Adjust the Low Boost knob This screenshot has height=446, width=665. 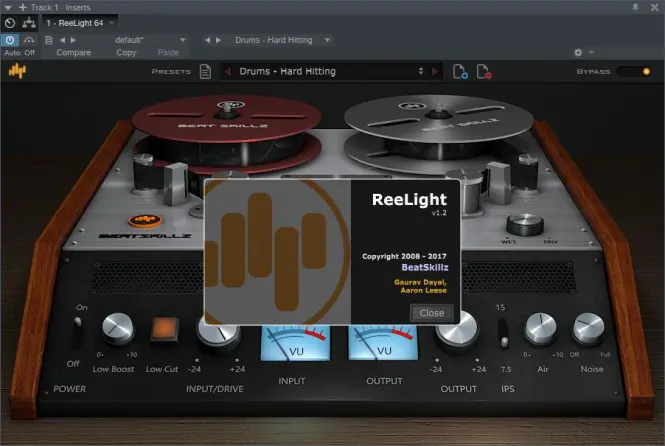118,329
